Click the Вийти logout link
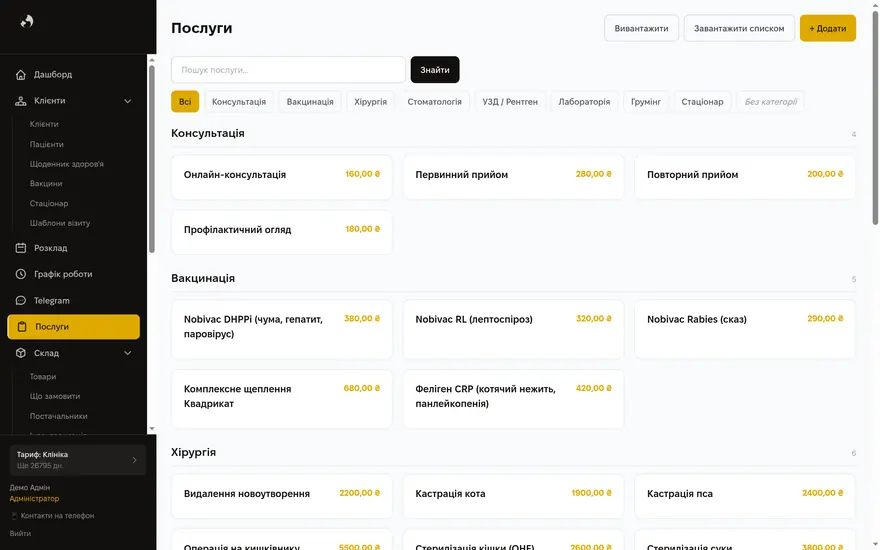The image size is (880, 550). pyautogui.click(x=20, y=534)
